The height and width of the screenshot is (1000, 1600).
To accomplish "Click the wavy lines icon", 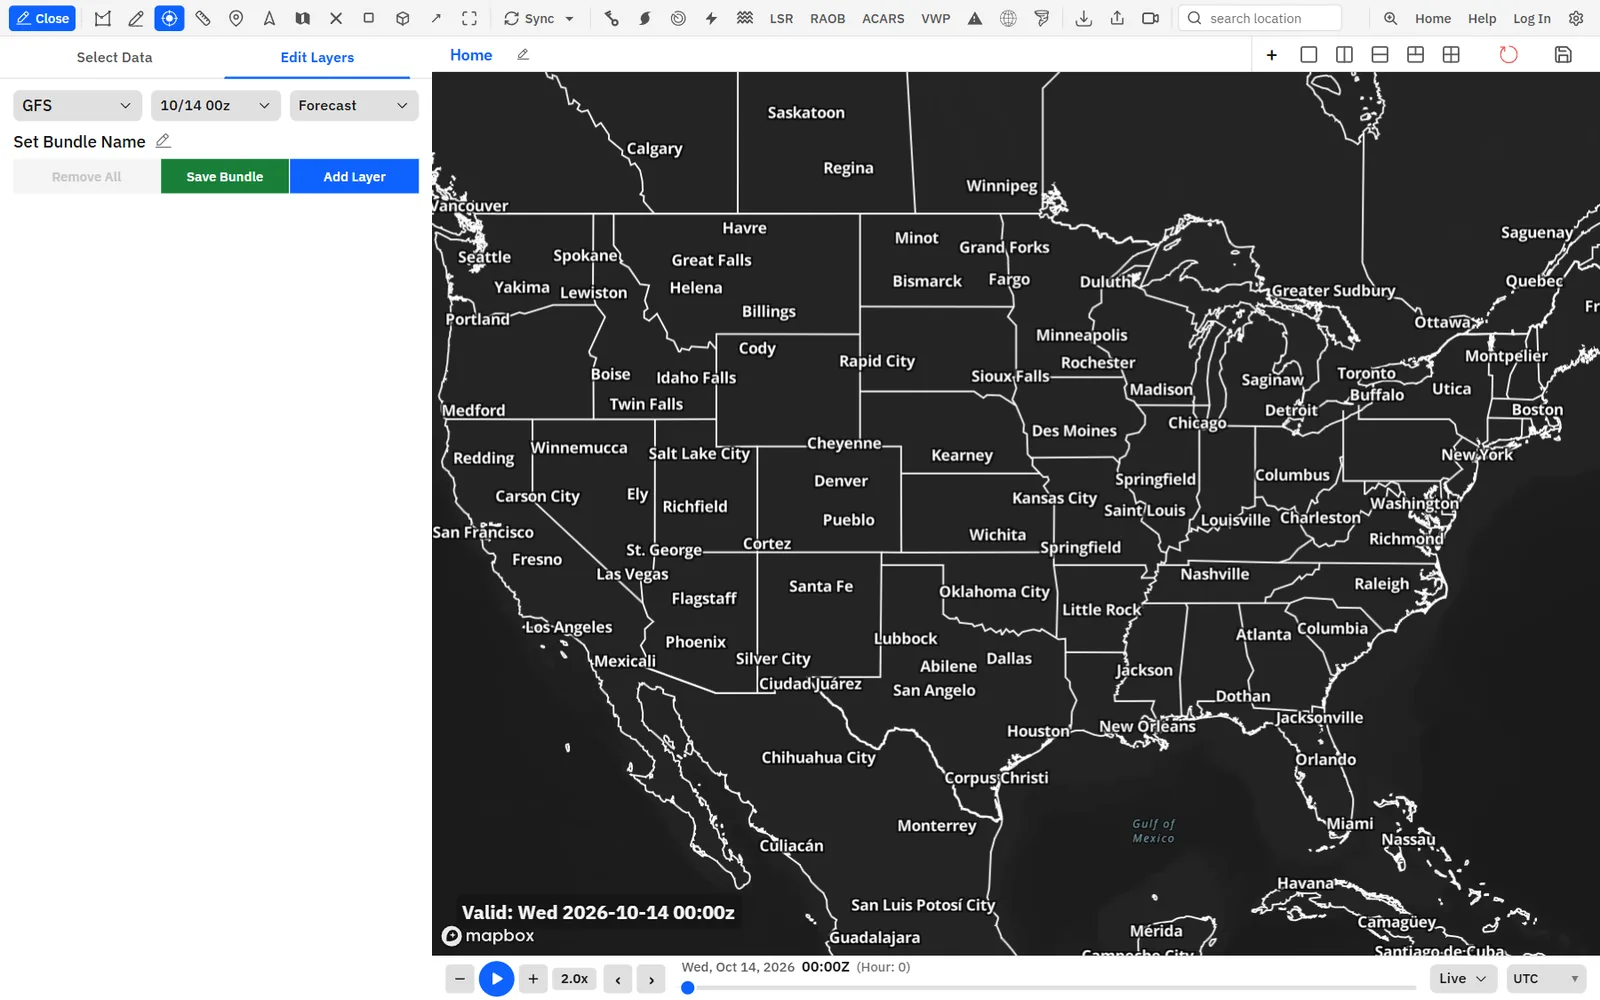I will pos(745,18).
